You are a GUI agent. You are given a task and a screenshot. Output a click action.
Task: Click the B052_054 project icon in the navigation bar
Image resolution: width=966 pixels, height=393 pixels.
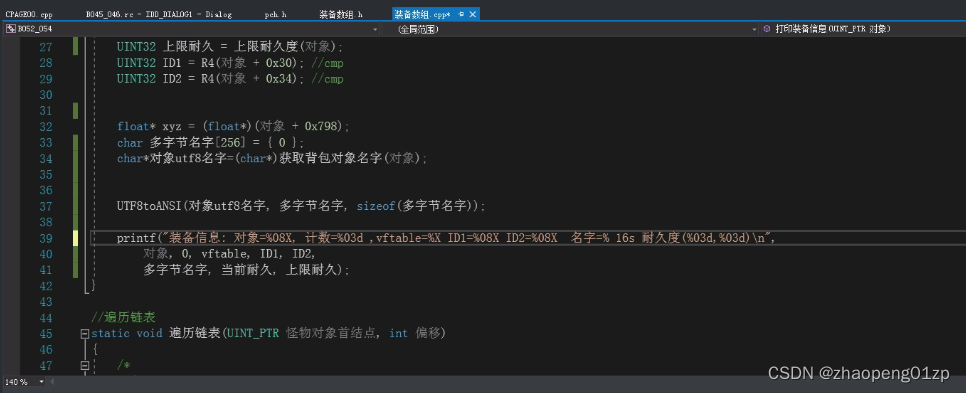(10, 29)
